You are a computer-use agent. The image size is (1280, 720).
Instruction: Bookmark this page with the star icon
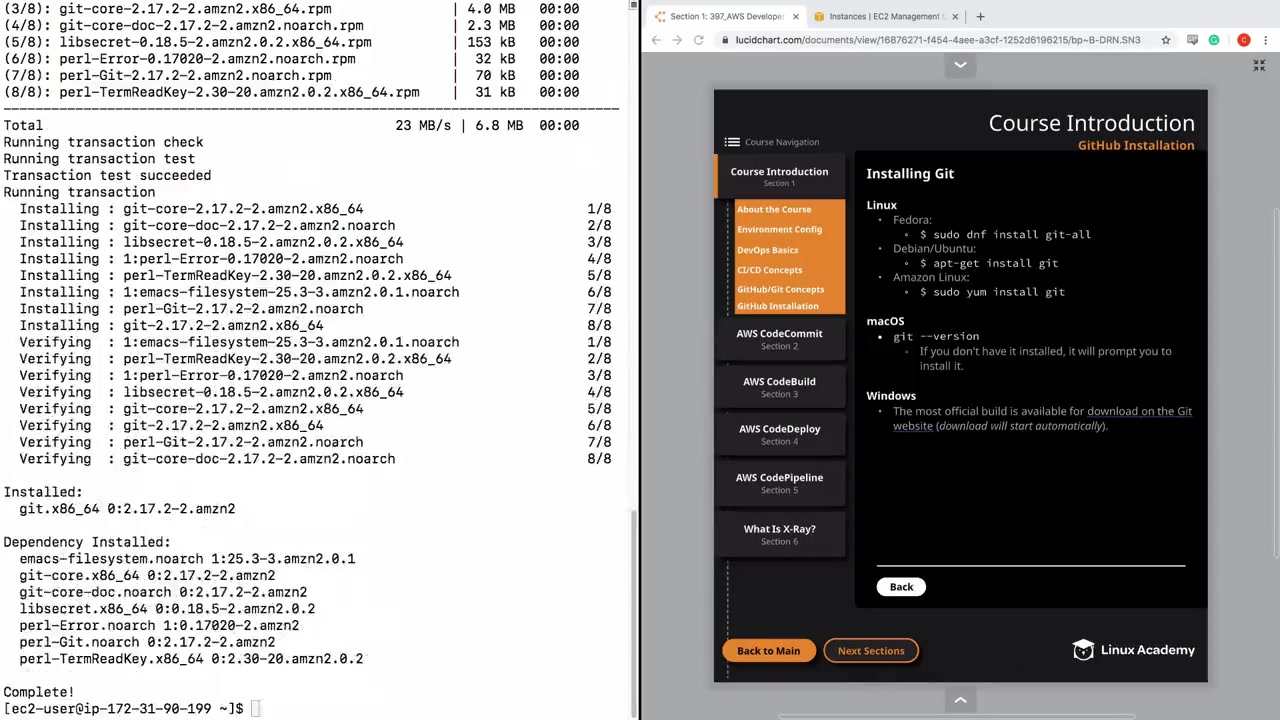click(1166, 40)
